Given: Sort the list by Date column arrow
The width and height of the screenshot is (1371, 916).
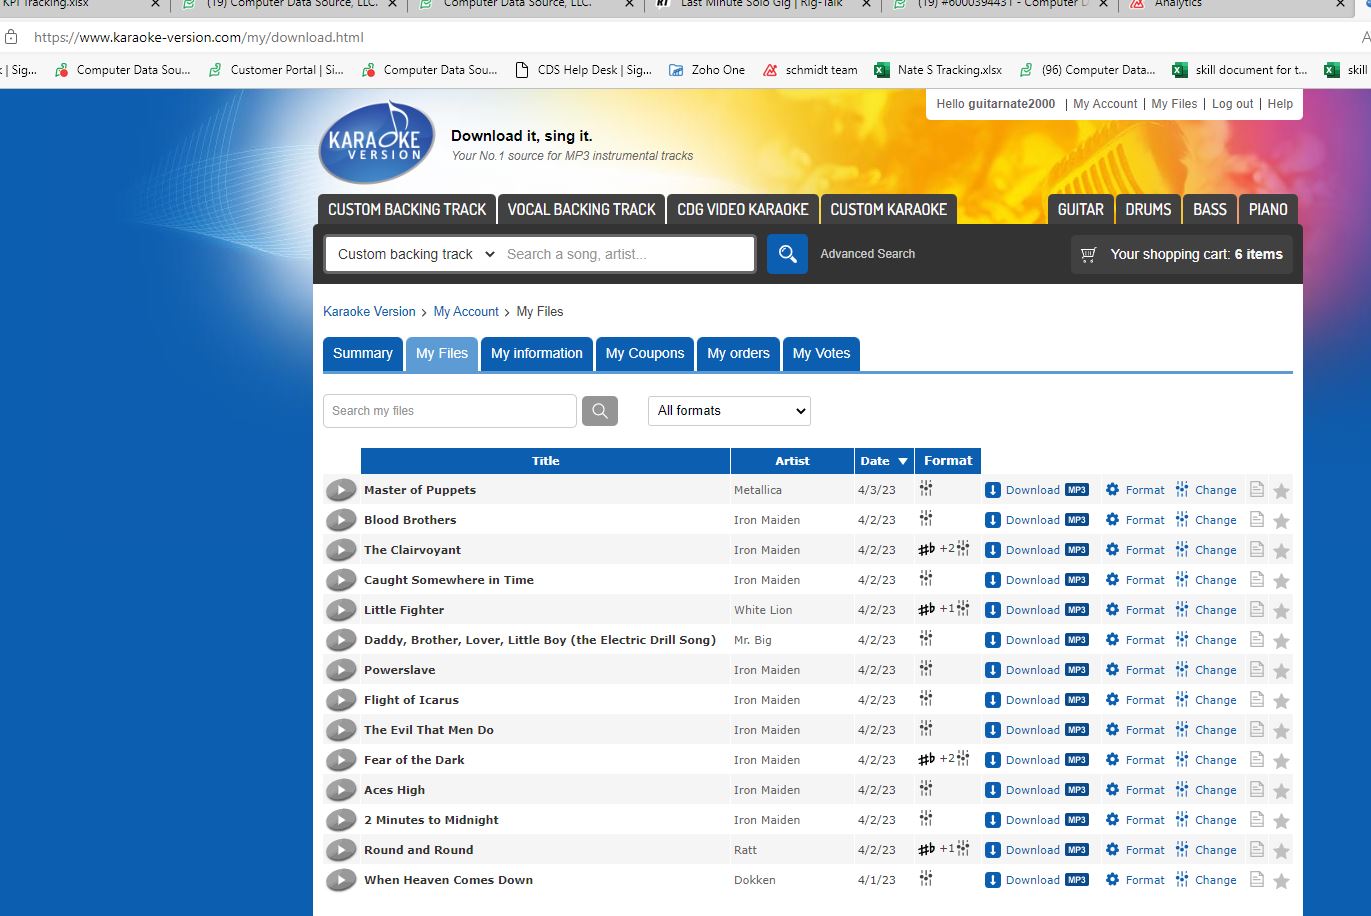Looking at the screenshot, I should [903, 461].
